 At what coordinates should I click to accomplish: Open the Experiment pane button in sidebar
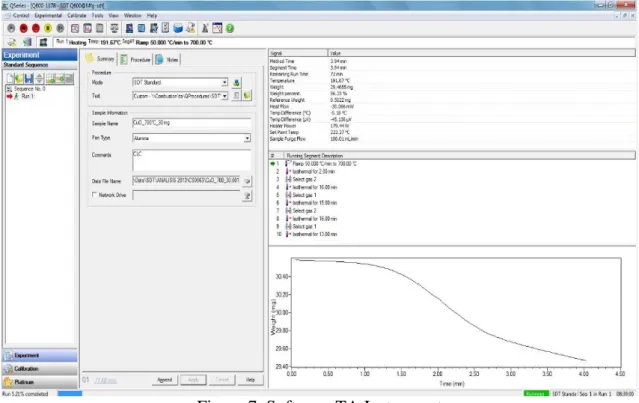coord(40,355)
